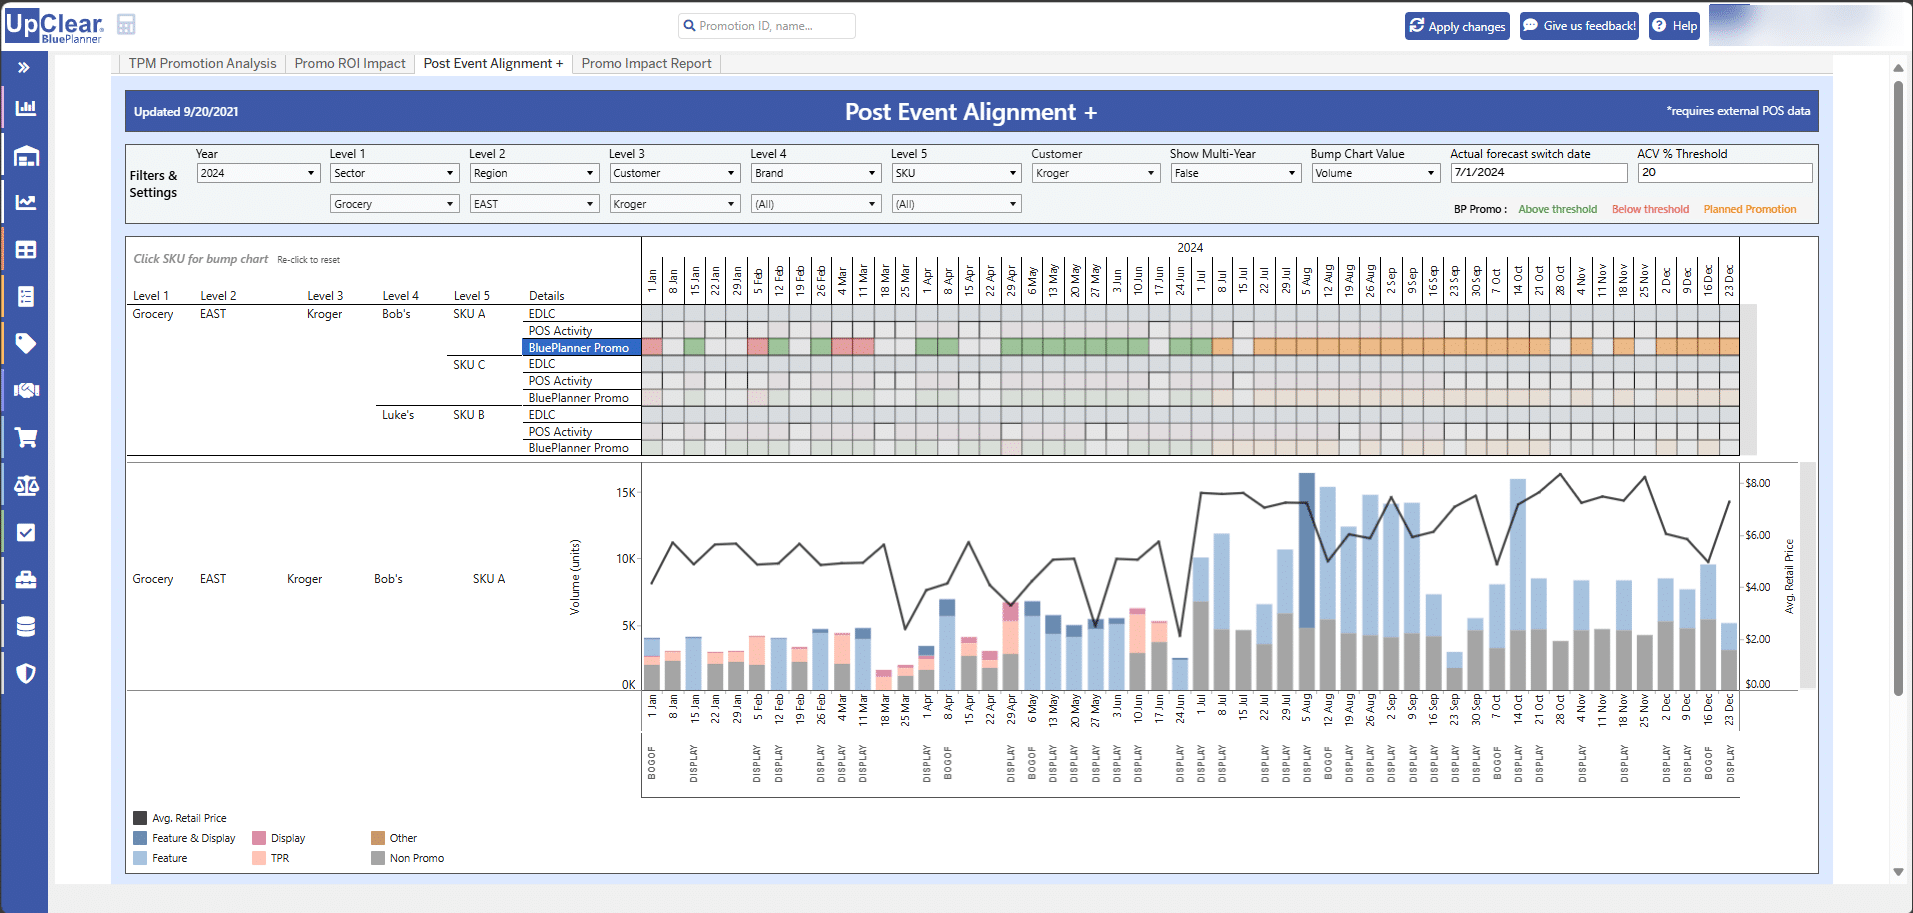Edit the Actual forecast switch date field

pos(1539,172)
